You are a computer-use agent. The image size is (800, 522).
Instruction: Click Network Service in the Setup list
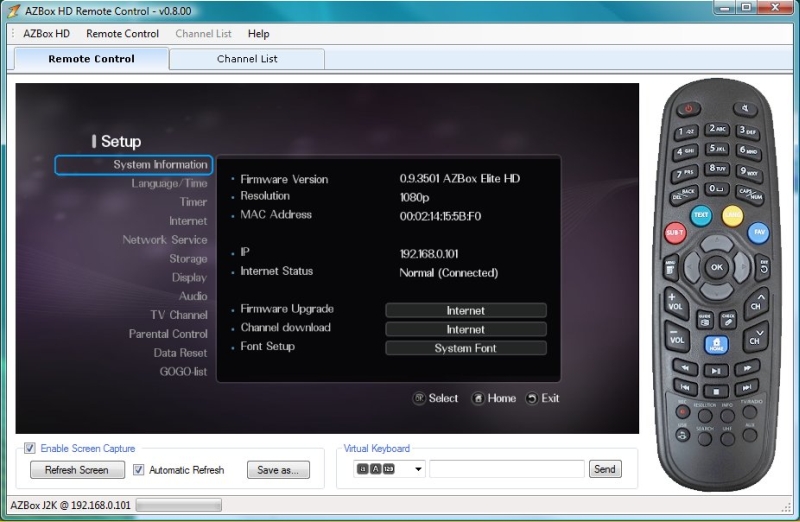click(x=165, y=239)
